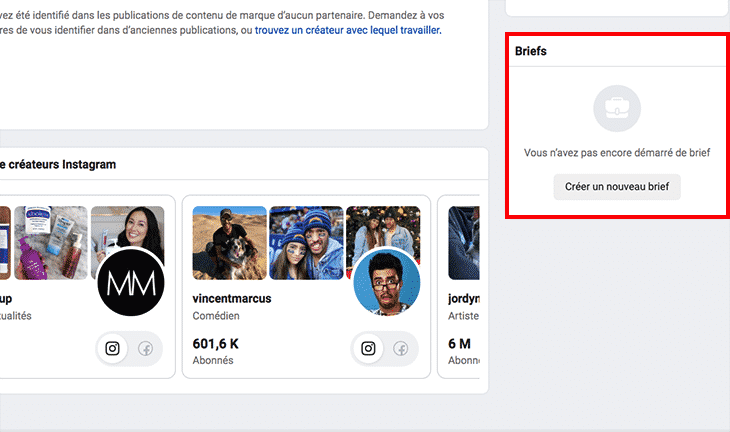The image size is (730, 432).
Task: Open vincentmarcus profile picture with glasses
Action: pos(386,282)
